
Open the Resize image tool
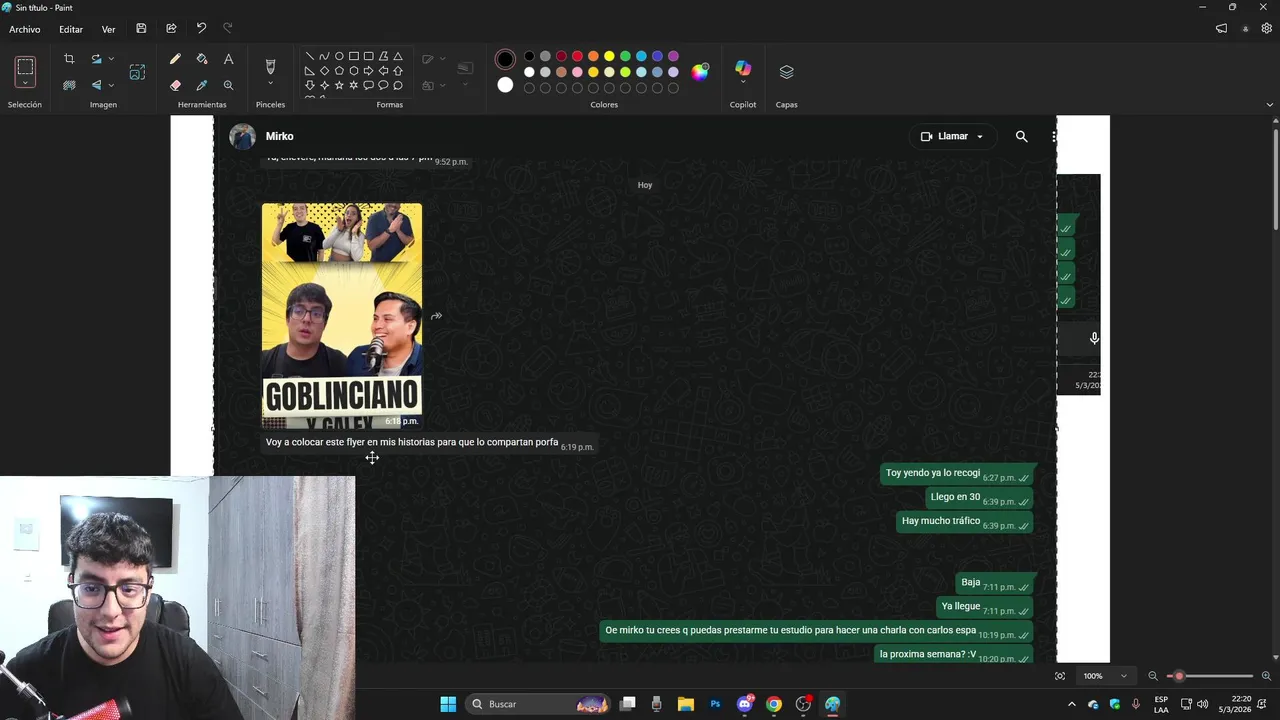pyautogui.click(x=137, y=72)
